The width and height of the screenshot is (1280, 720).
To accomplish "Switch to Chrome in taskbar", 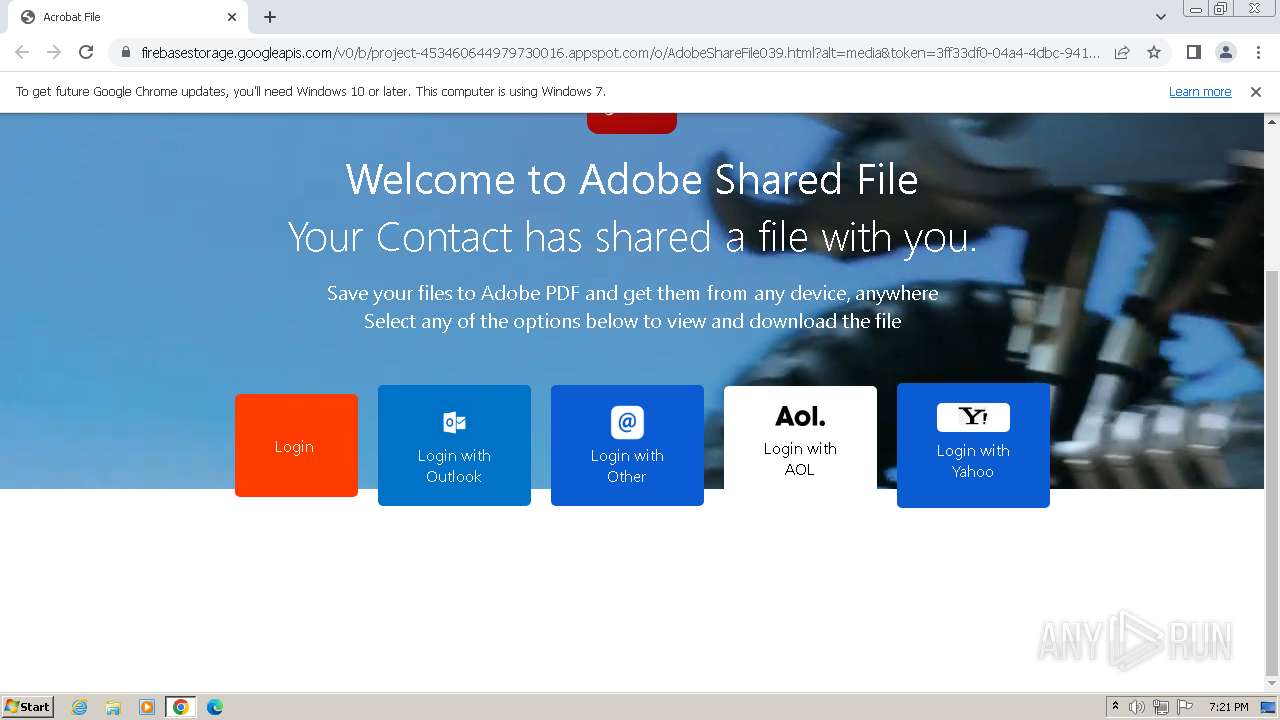I will [181, 707].
